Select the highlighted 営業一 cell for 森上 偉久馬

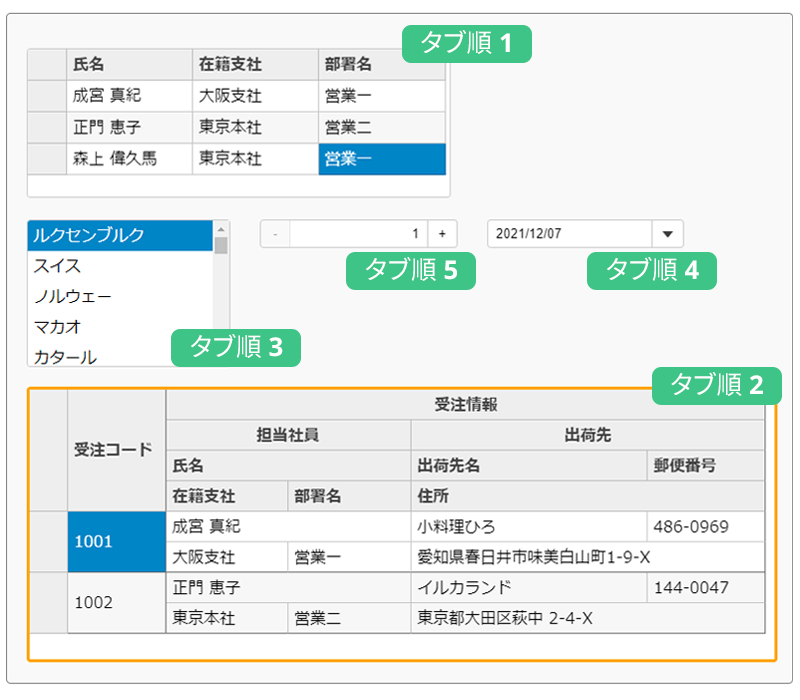click(x=380, y=159)
